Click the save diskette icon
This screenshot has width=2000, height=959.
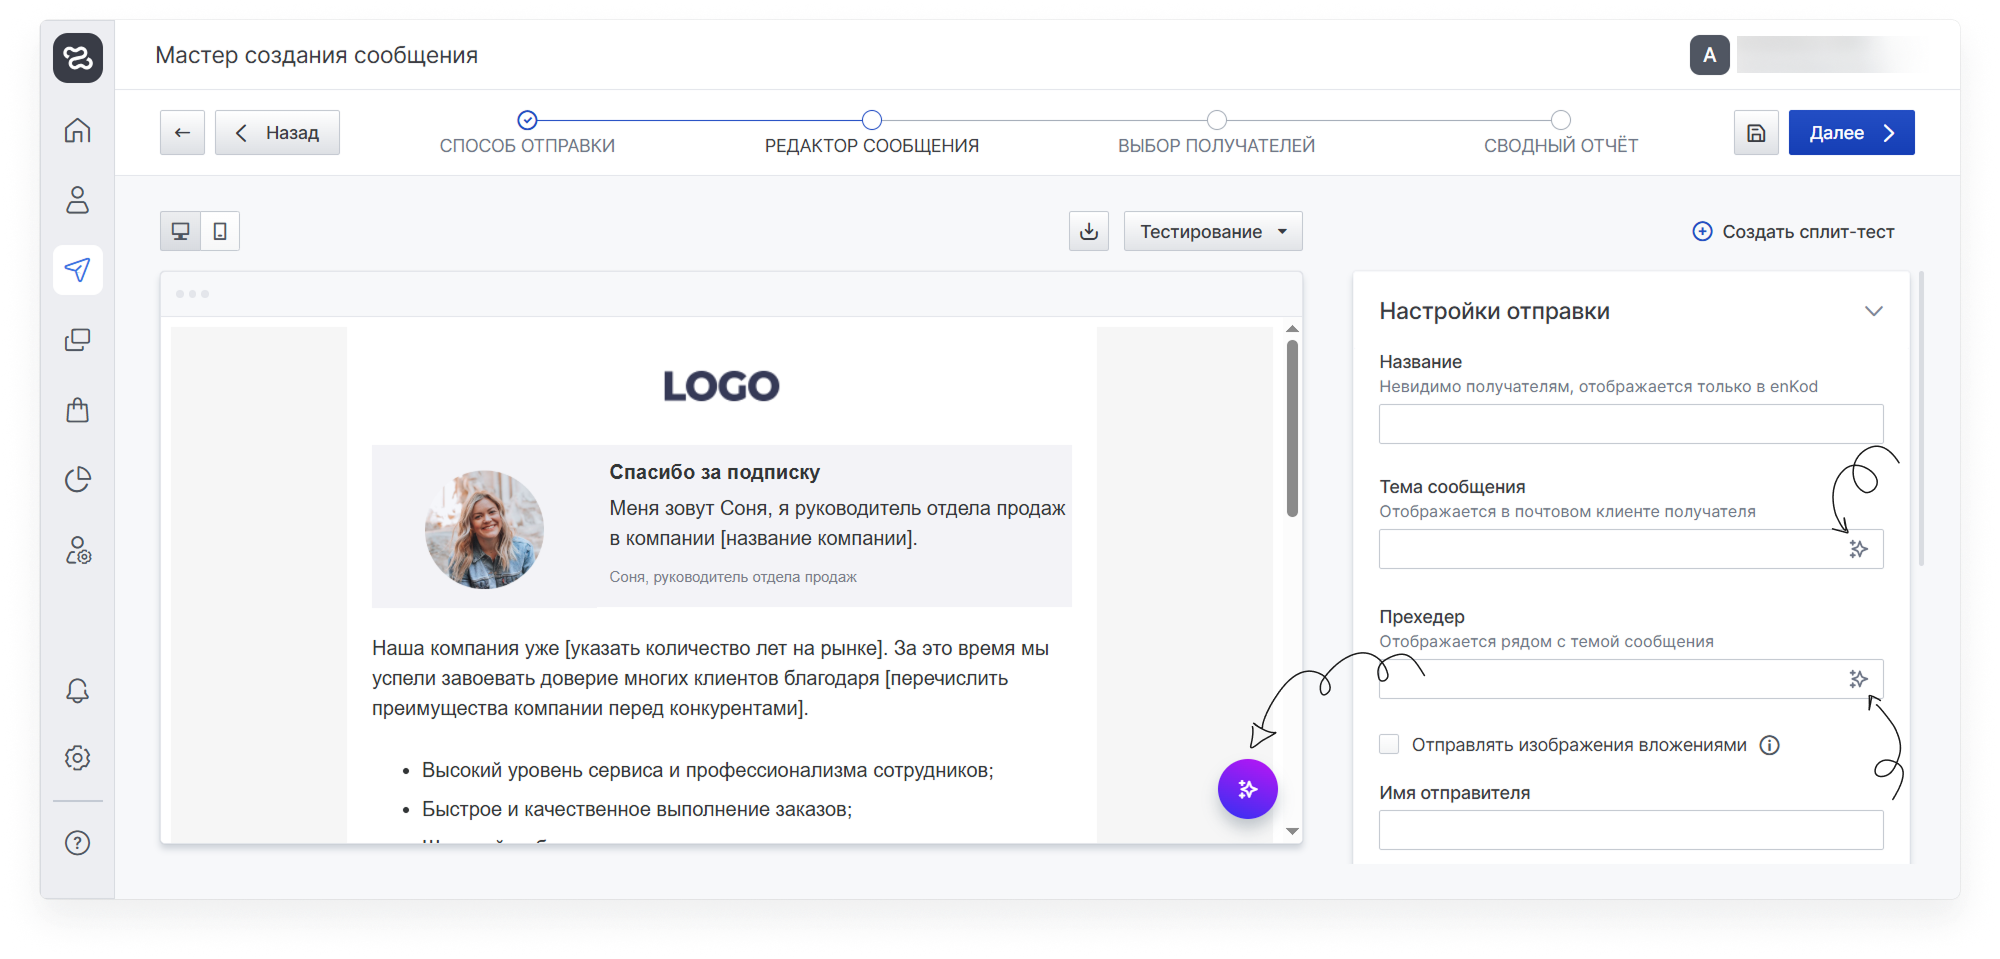(1755, 133)
